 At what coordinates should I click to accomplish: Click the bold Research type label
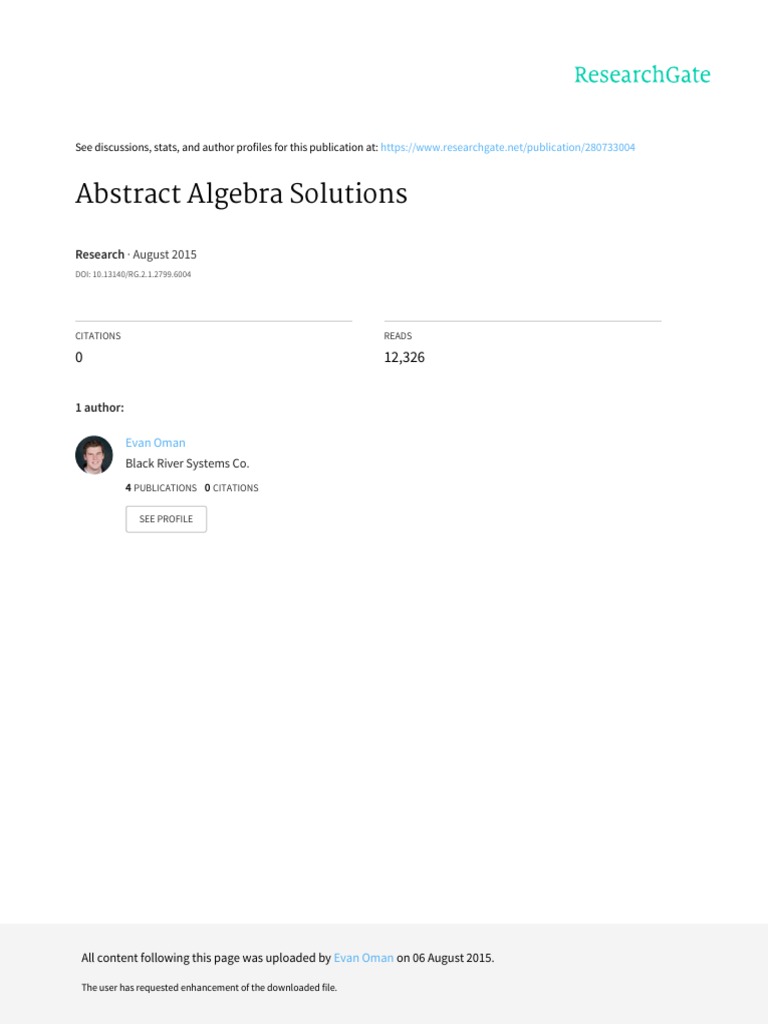point(100,255)
